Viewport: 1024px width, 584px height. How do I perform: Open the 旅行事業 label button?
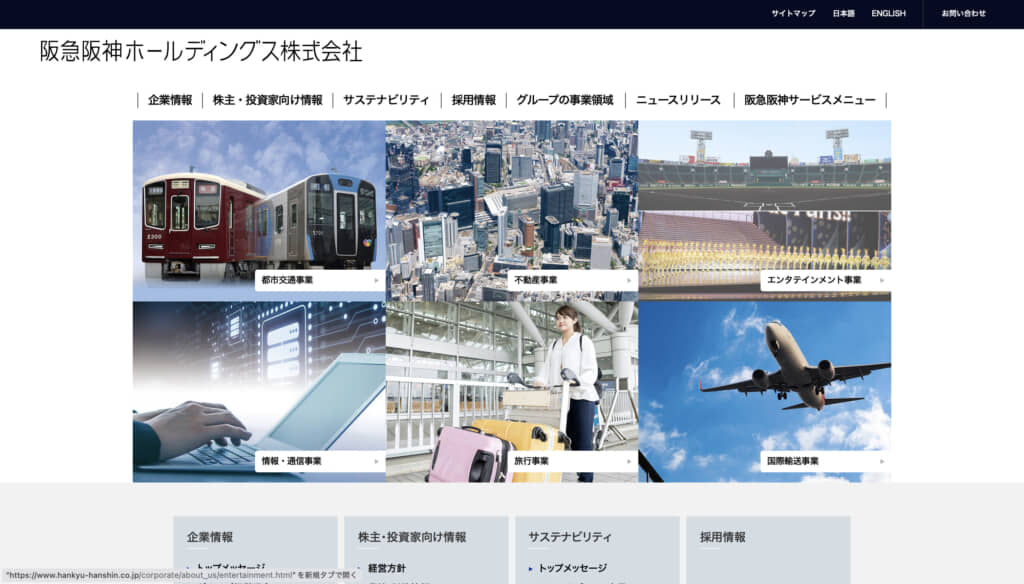pyautogui.click(x=573, y=461)
